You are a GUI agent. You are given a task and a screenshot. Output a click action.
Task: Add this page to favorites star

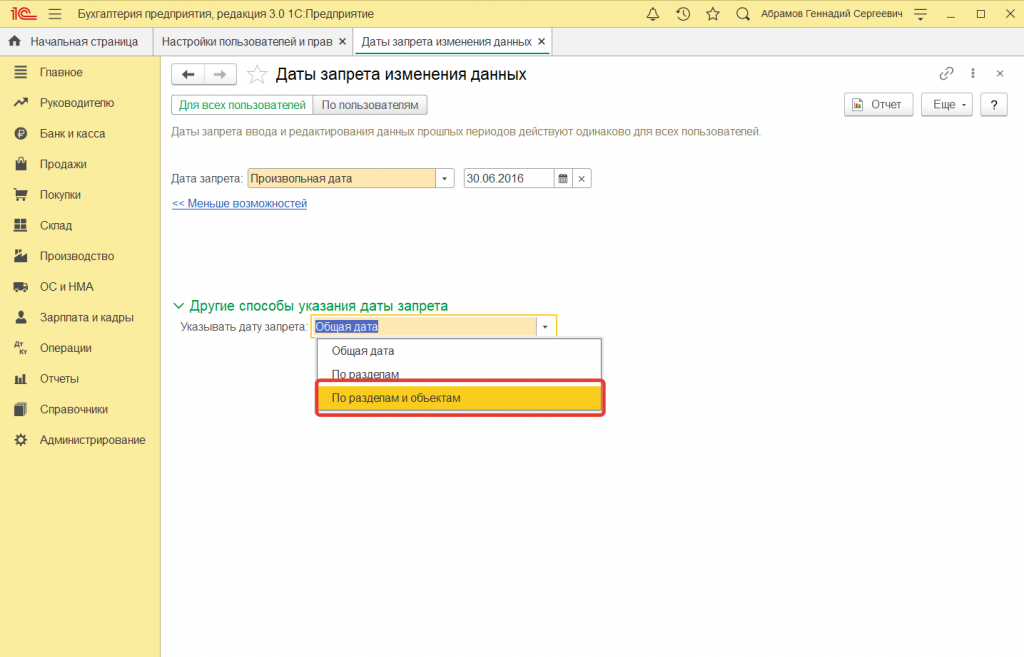pos(257,75)
